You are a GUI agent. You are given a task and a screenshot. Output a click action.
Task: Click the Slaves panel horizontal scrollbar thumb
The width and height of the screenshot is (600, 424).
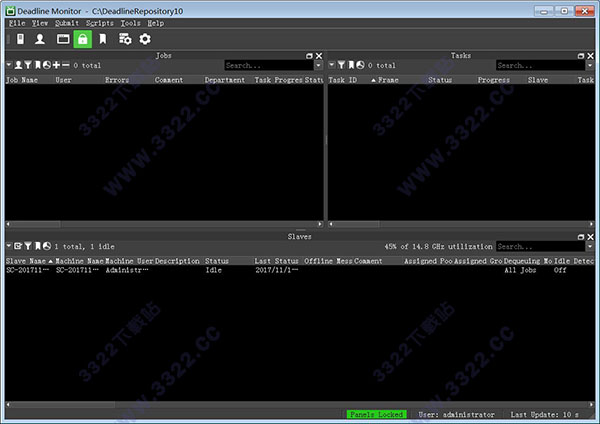pos(62,404)
